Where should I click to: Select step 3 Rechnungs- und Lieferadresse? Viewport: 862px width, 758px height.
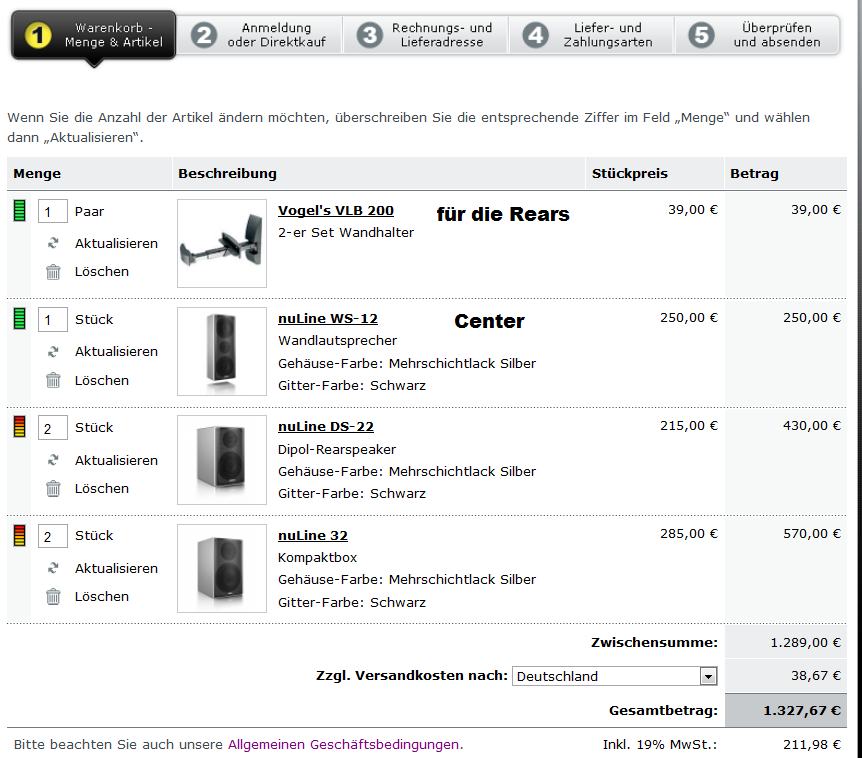pos(425,35)
